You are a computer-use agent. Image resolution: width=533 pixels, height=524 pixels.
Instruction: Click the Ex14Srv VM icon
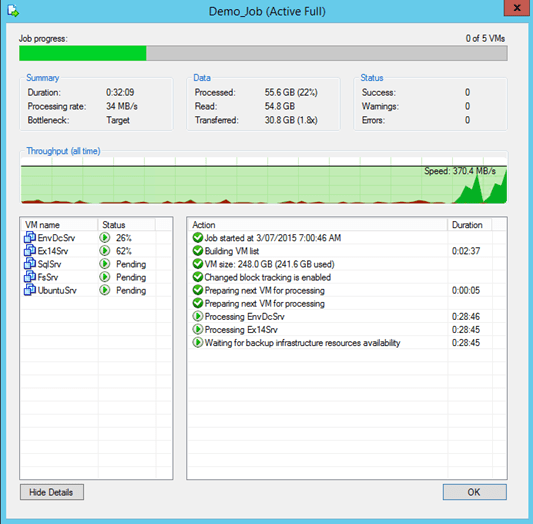pos(30,250)
